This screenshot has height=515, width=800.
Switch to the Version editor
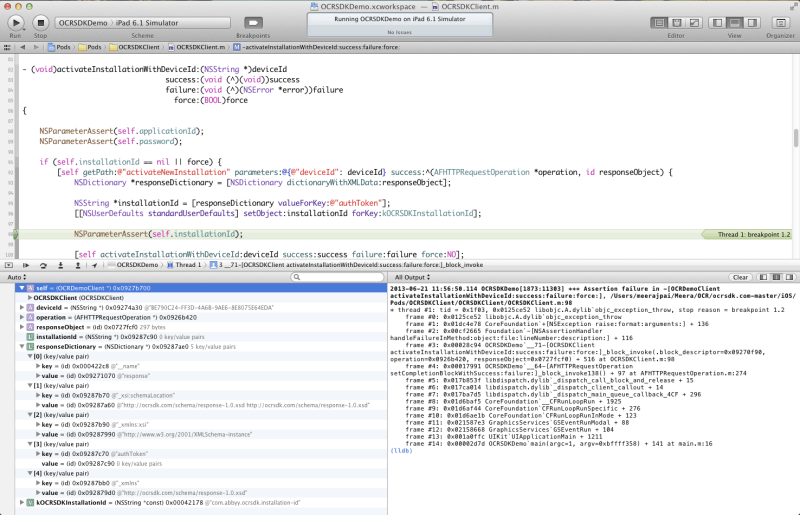694,23
